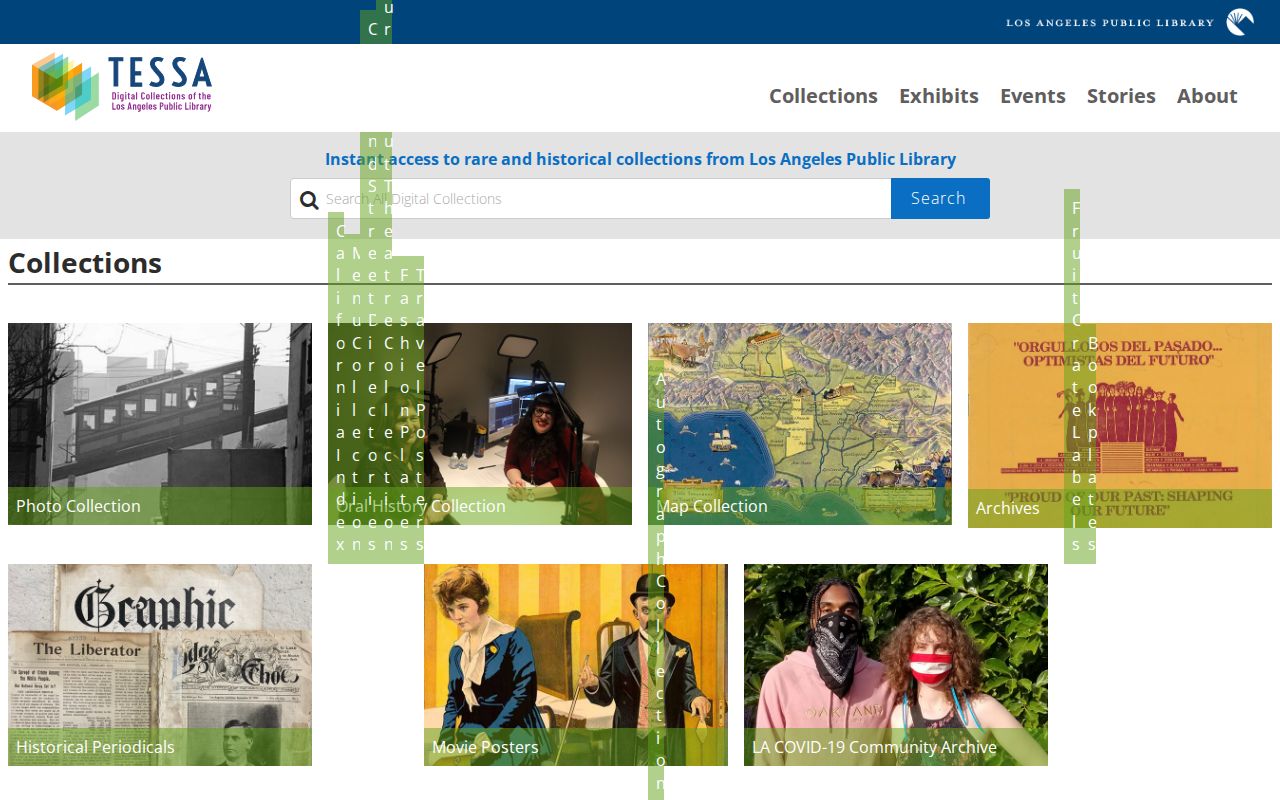Browse the Historical Periodicals thumbnail
The image size is (1280, 800).
click(160, 665)
